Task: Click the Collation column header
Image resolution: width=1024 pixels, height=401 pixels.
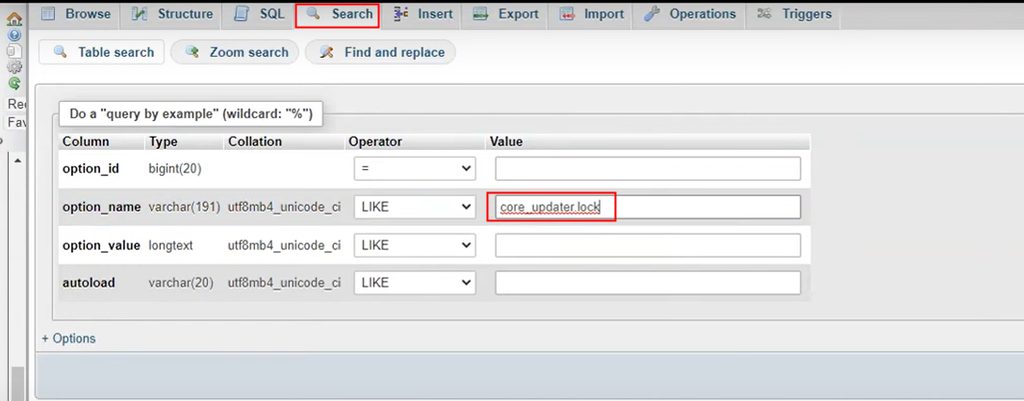Action: pos(255,142)
